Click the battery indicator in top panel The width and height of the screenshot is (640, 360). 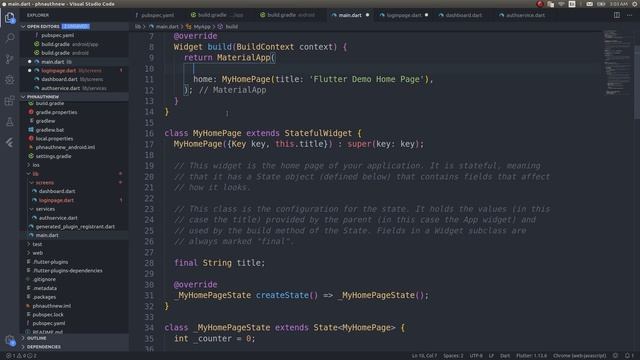[601, 4]
